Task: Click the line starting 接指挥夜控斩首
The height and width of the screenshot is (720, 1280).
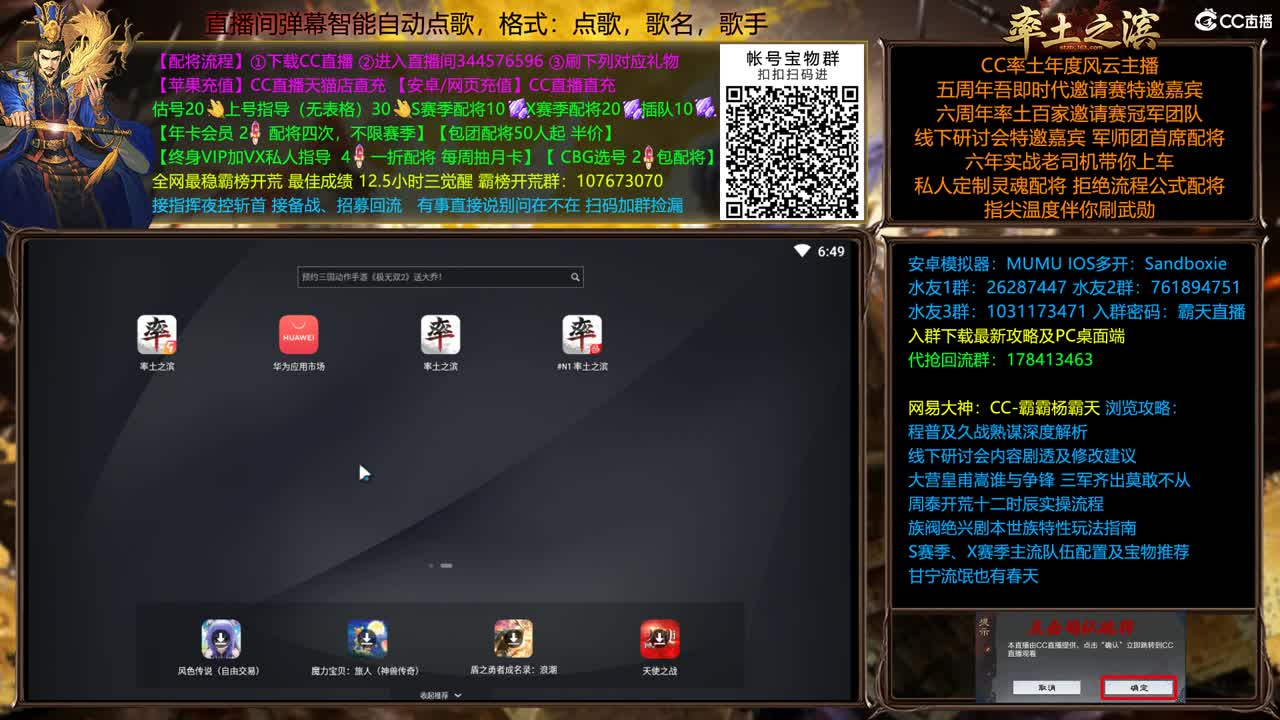Action: [417, 205]
